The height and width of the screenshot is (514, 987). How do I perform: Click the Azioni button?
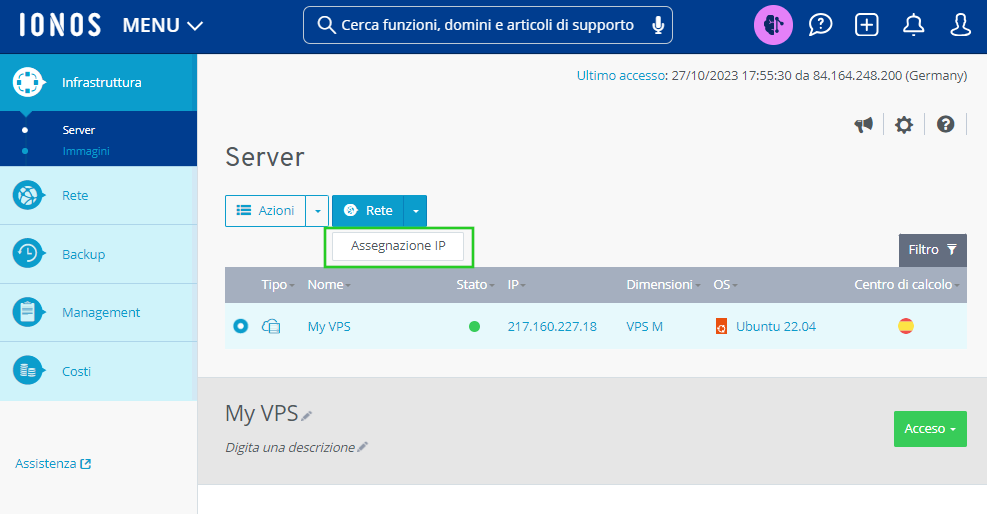click(x=266, y=211)
